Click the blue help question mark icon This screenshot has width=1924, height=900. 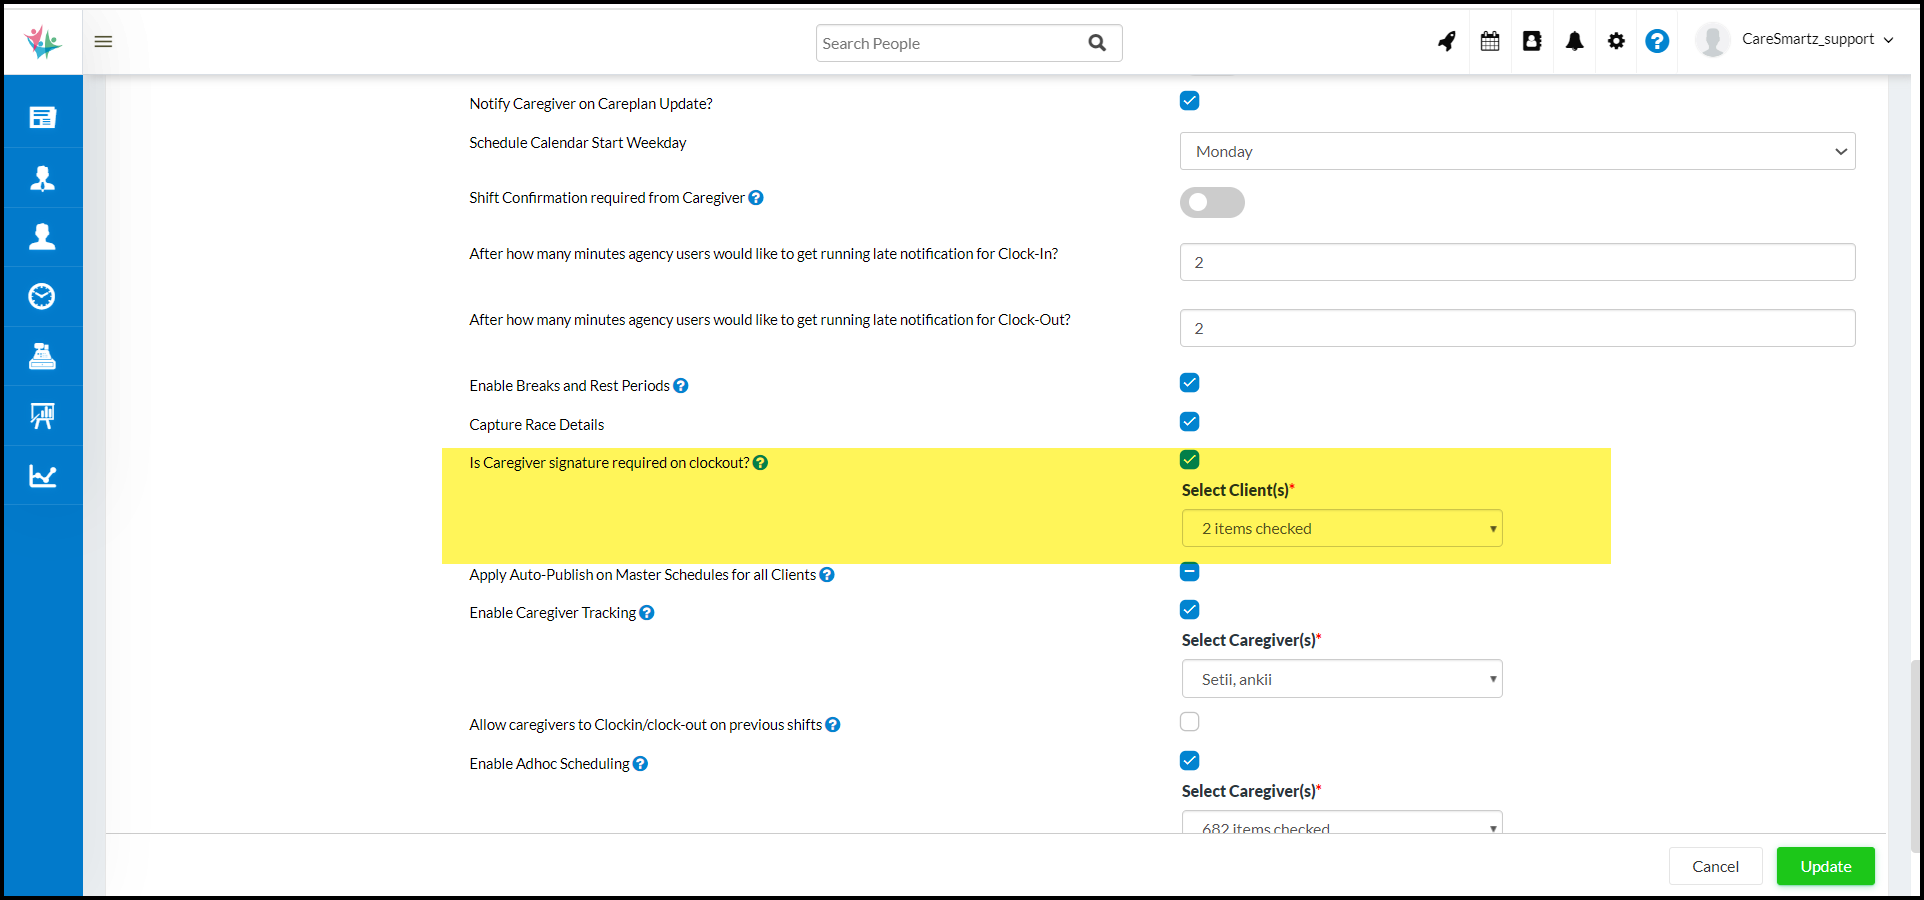(x=1657, y=41)
